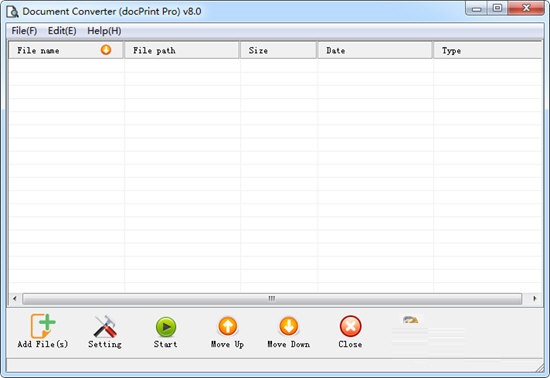Open the Help(H) menu
Image resolution: width=550 pixels, height=378 pixels.
coord(104,31)
